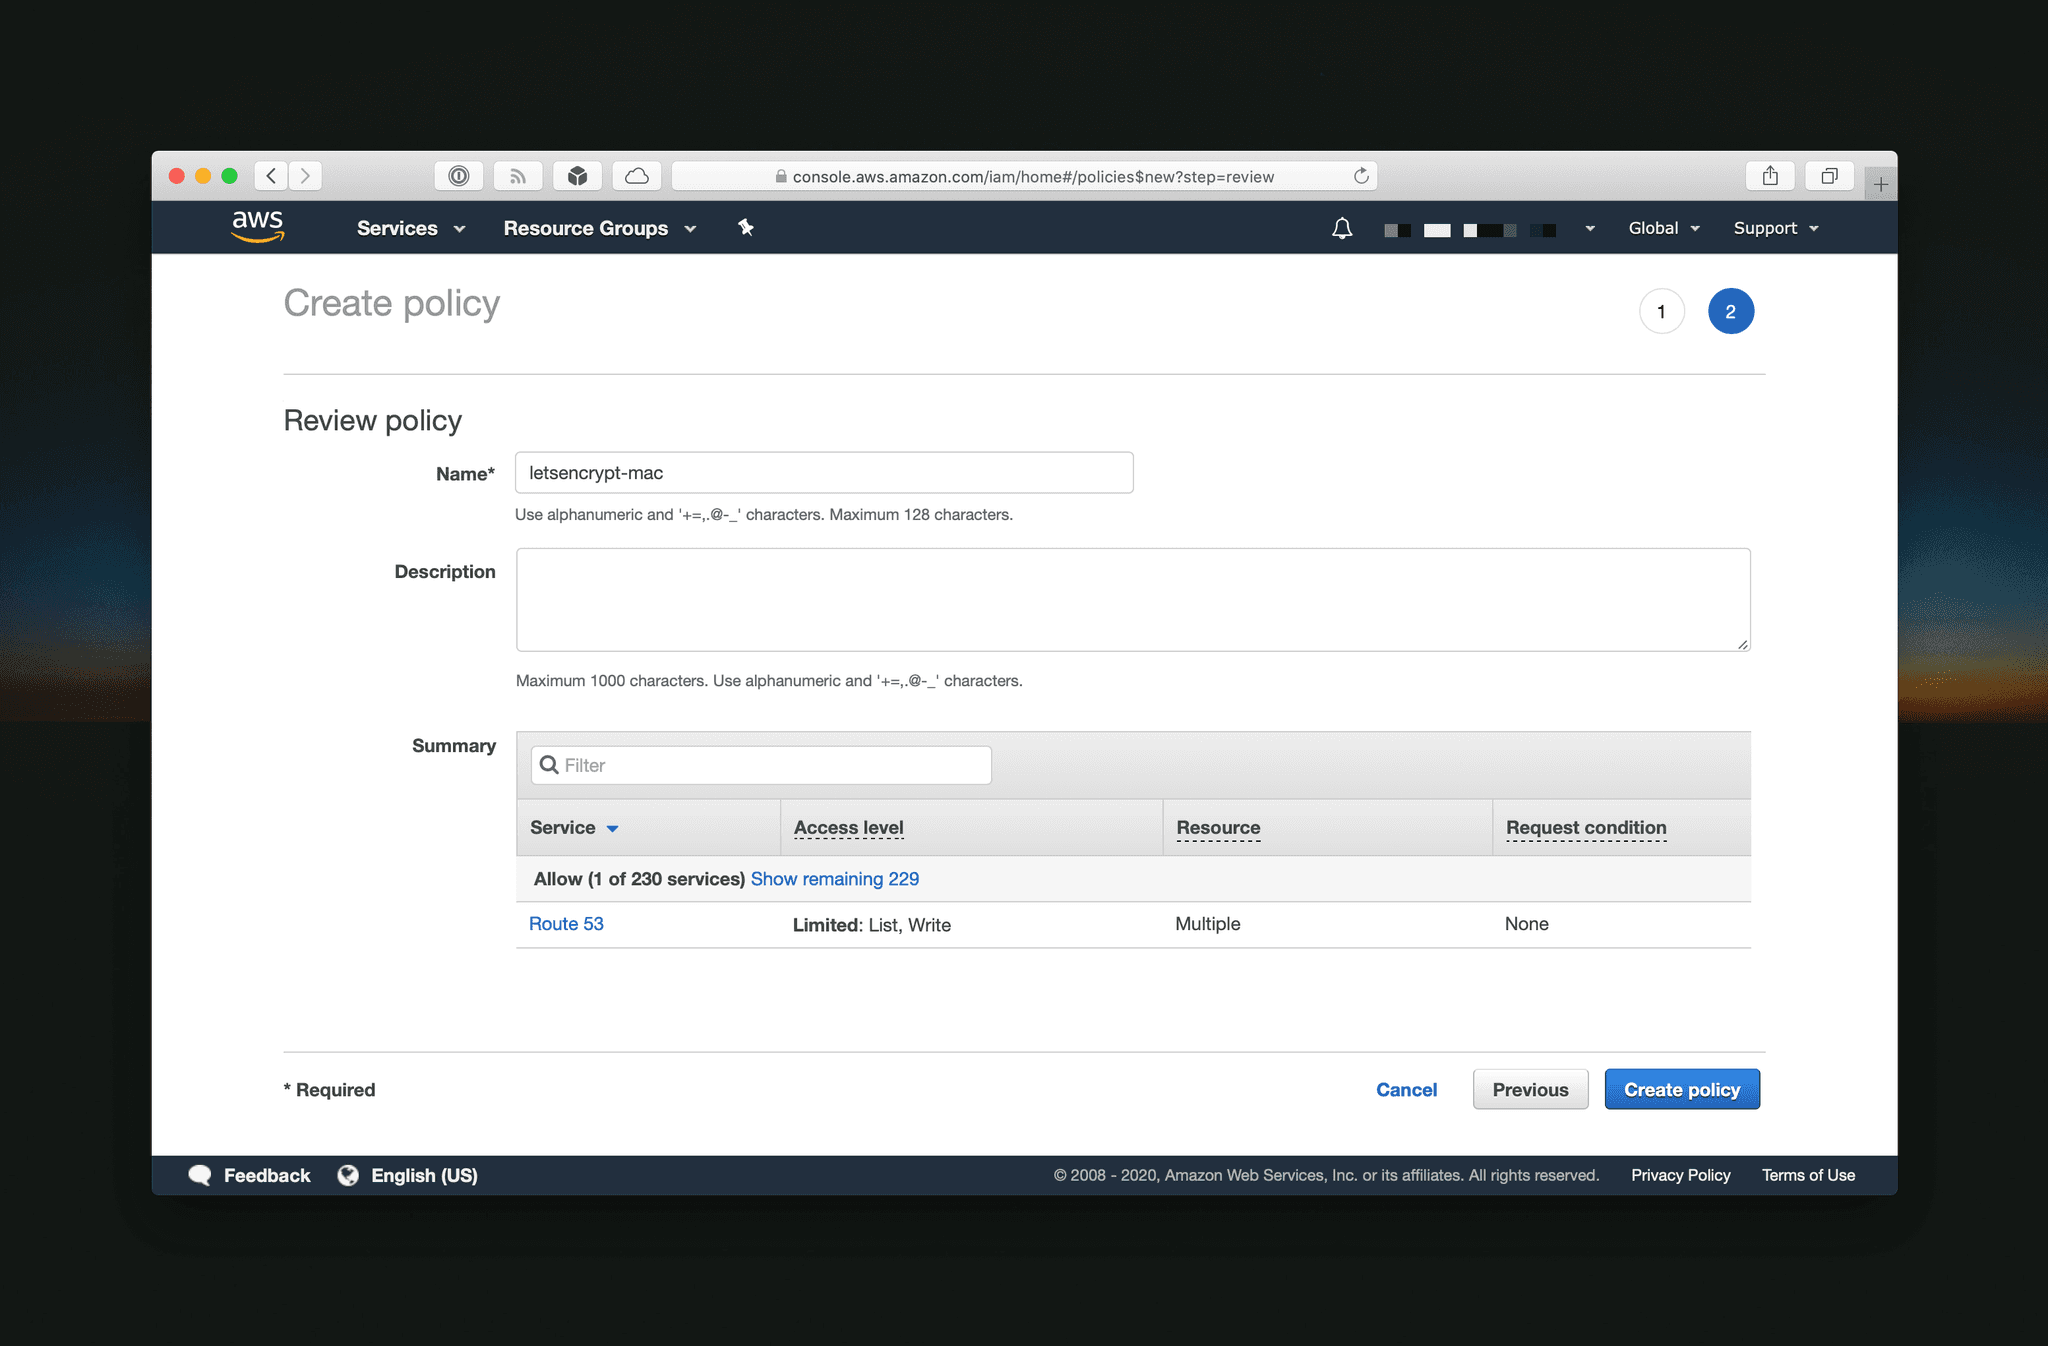Click the cube-shaped extension icon in toolbar
The width and height of the screenshot is (2048, 1346).
tap(577, 175)
